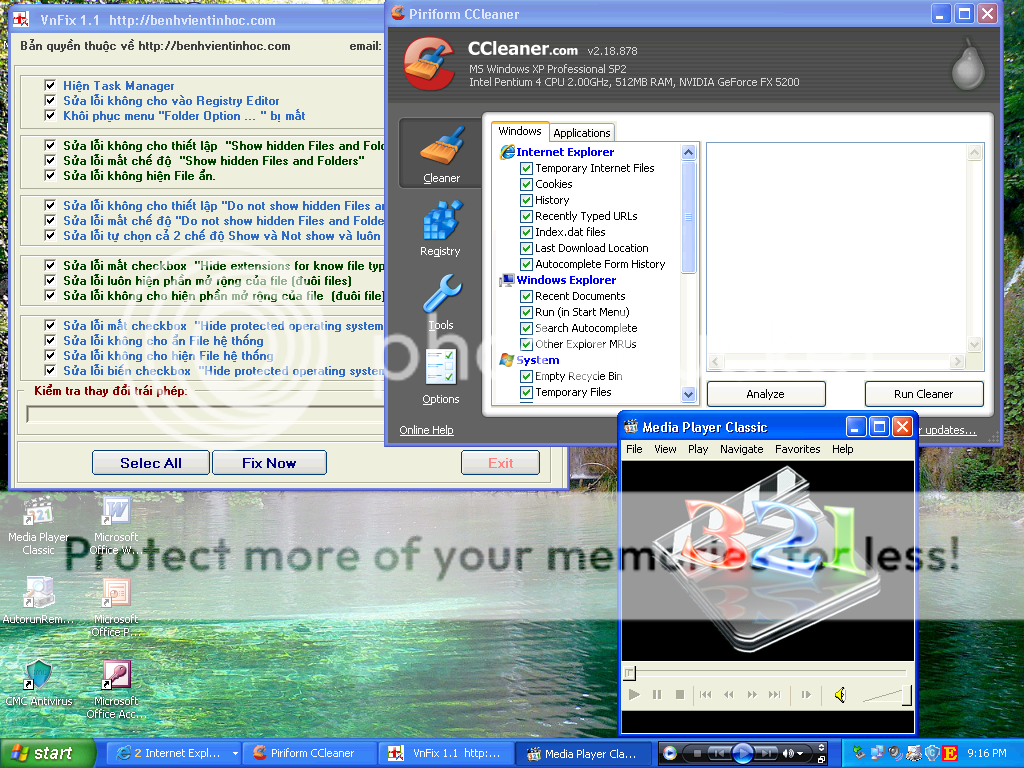The height and width of the screenshot is (768, 1024).
Task: Click Pause button in Media Player Classic
Action: point(657,695)
